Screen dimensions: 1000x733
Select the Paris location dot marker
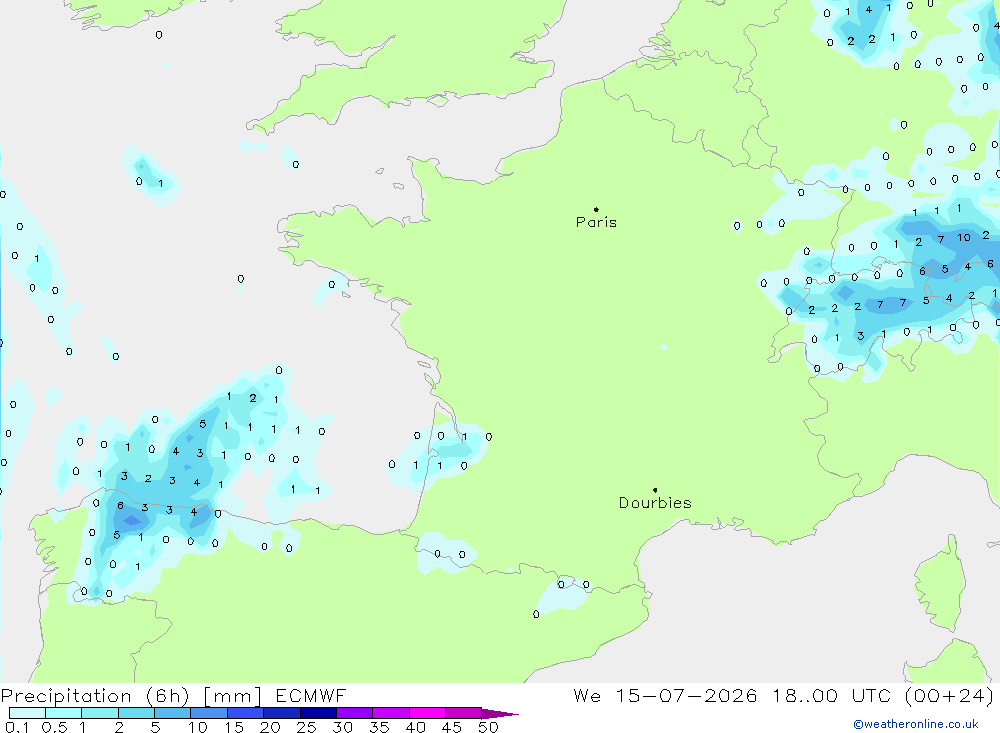pos(596,209)
